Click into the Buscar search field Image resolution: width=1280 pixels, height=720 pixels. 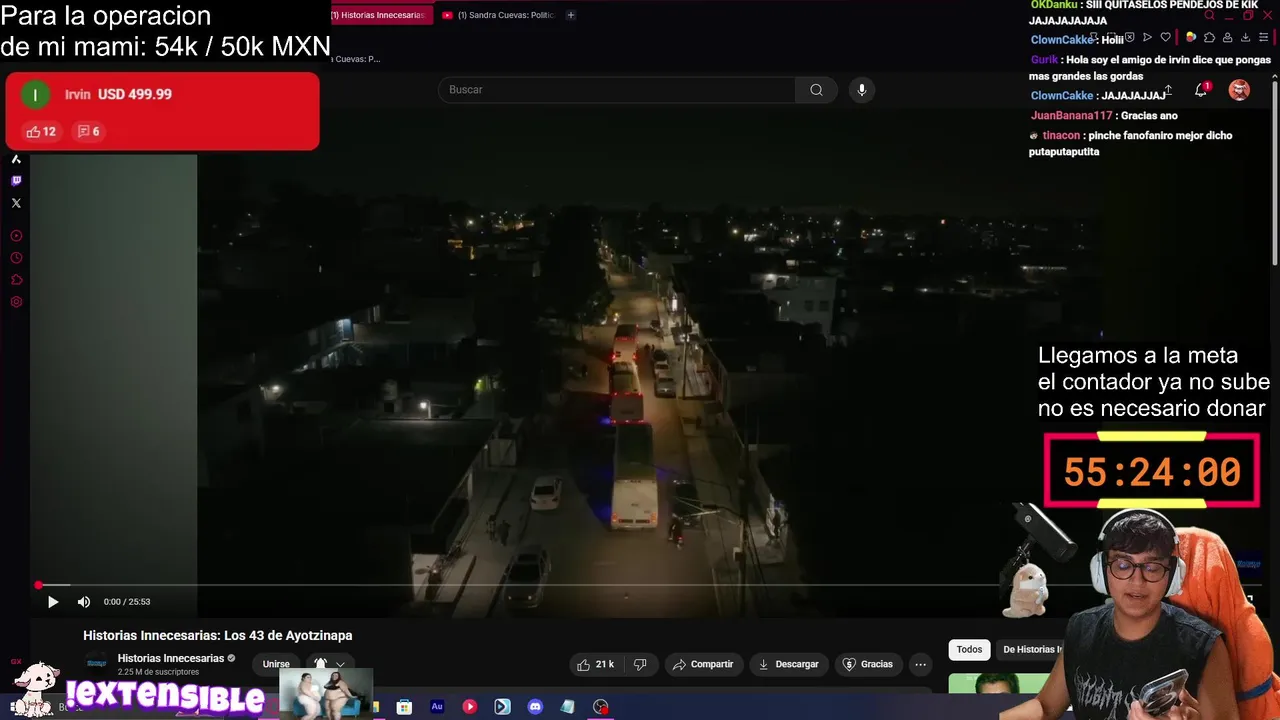(x=617, y=90)
